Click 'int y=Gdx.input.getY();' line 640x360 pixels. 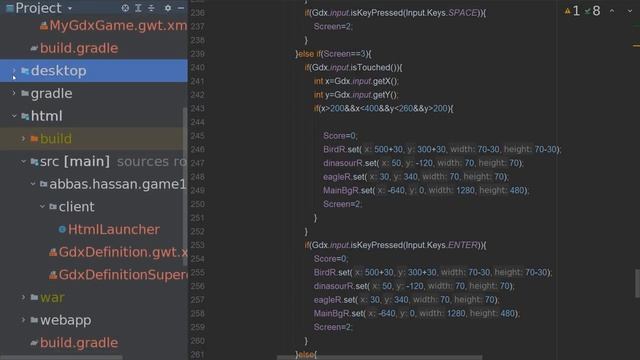356,95
